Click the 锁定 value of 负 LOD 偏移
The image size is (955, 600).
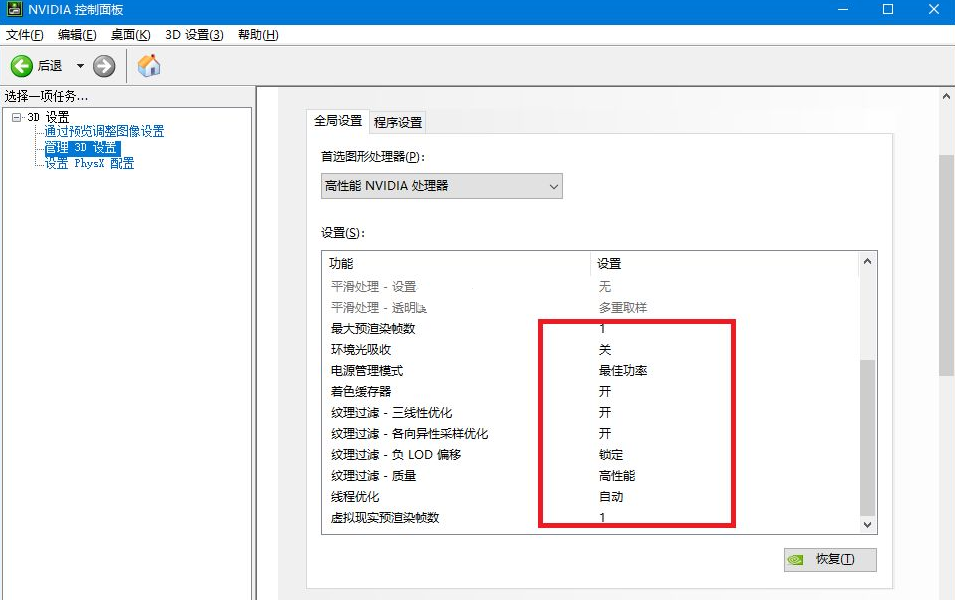click(x=611, y=454)
